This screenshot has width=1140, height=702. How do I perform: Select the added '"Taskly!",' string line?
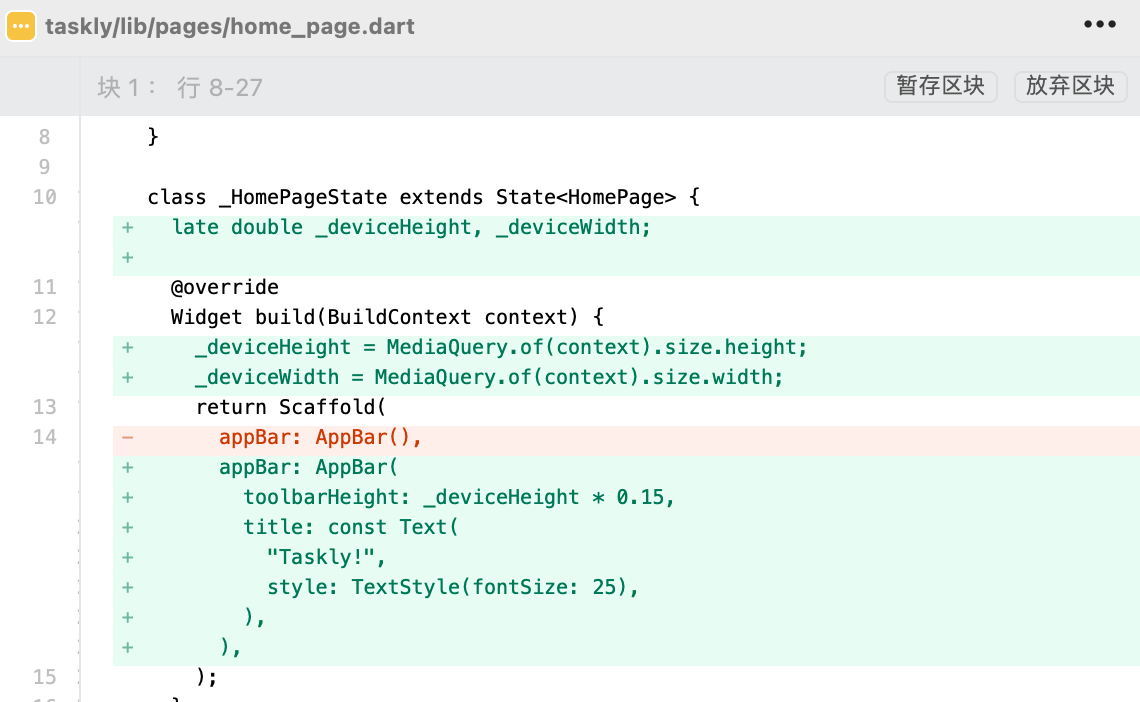click(x=326, y=557)
